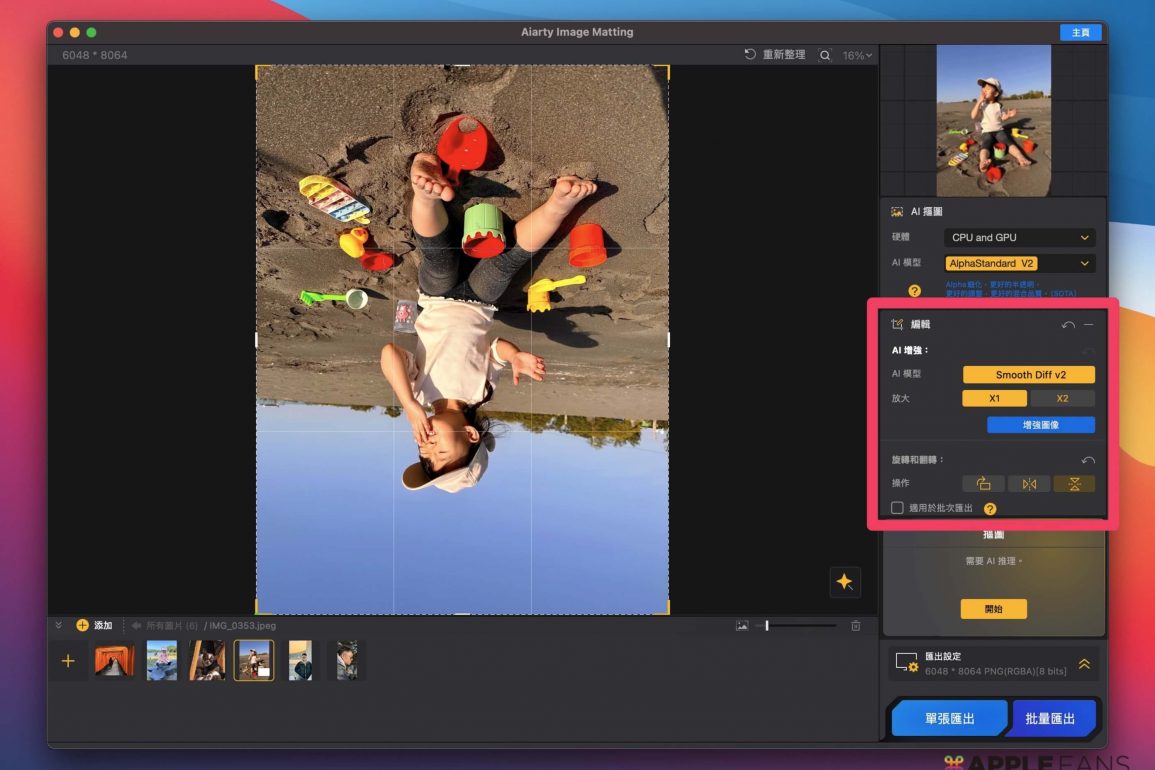Click the fit-to-view magnifier icon
Screen dimensions: 1155x770
pyautogui.click(x=825, y=55)
